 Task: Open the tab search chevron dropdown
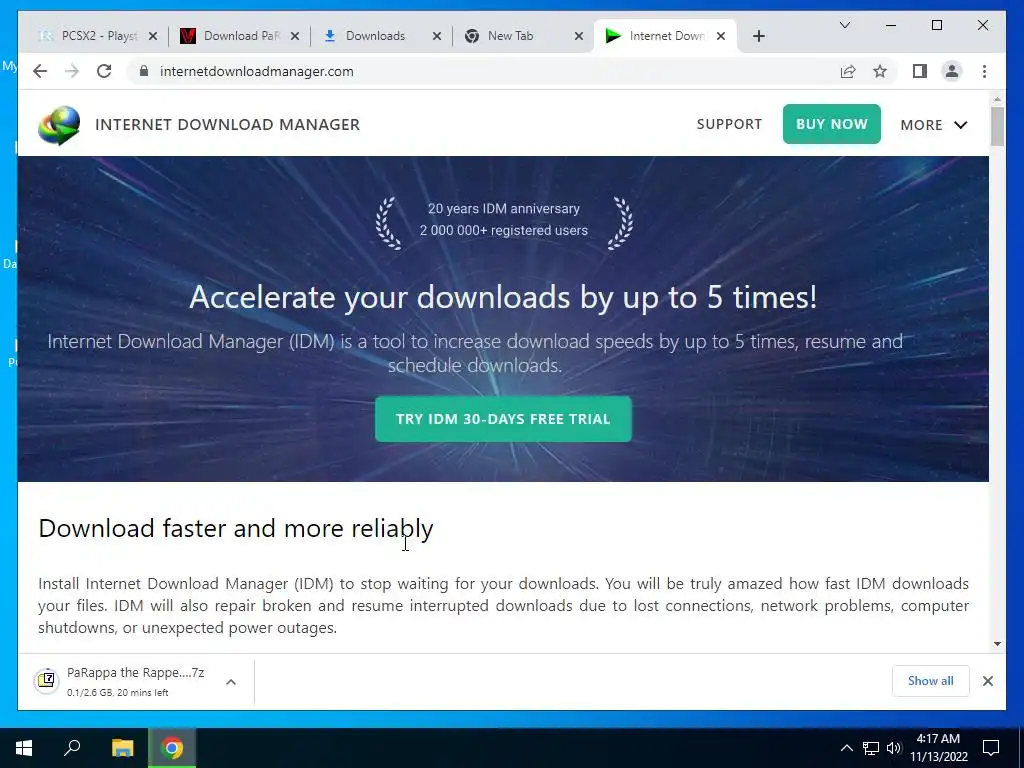844,25
